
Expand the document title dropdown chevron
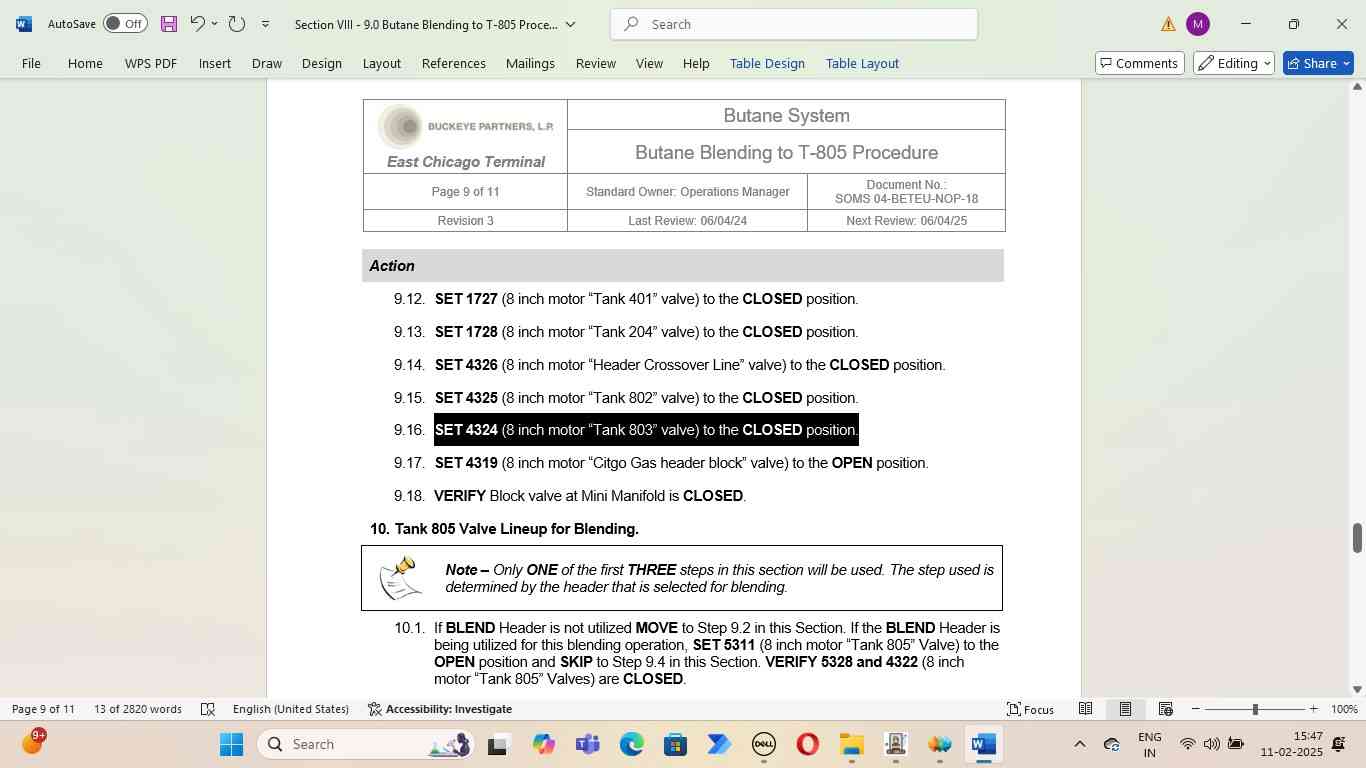(570, 24)
